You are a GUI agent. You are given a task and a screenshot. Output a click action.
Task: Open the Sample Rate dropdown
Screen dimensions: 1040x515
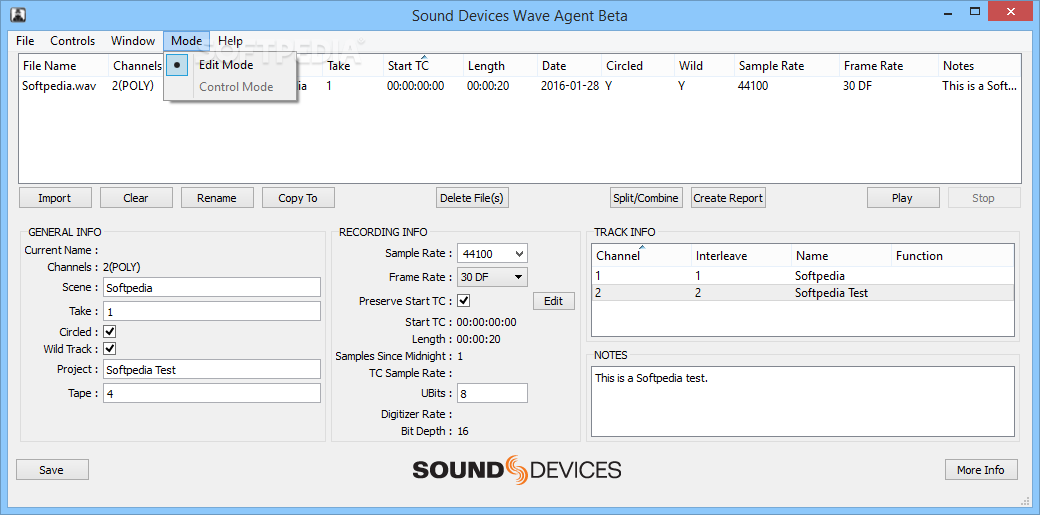point(492,253)
